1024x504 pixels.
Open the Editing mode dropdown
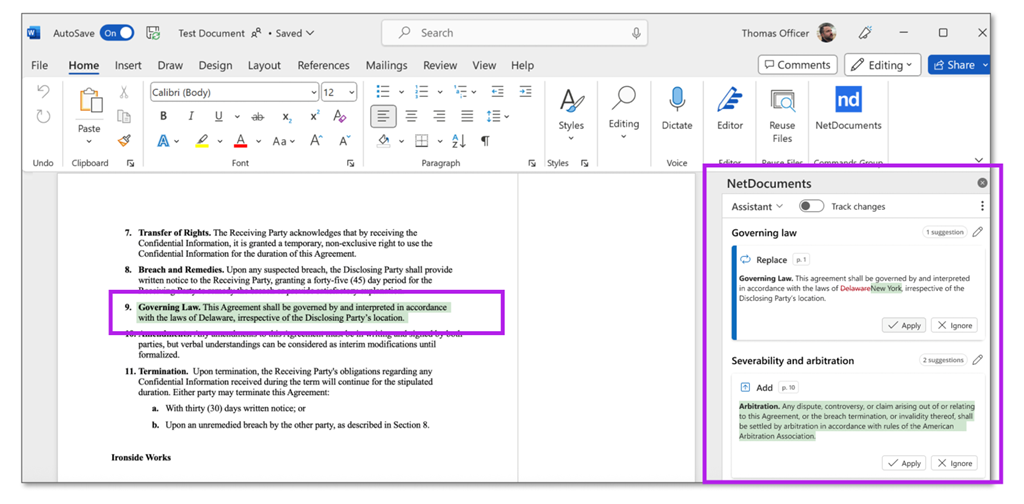(882, 65)
